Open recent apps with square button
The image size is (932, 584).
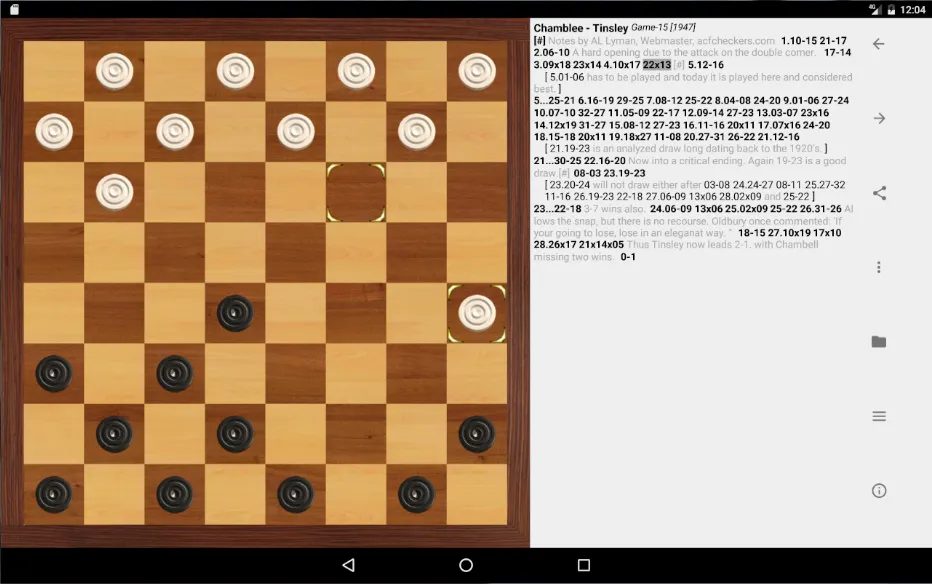(x=585, y=565)
